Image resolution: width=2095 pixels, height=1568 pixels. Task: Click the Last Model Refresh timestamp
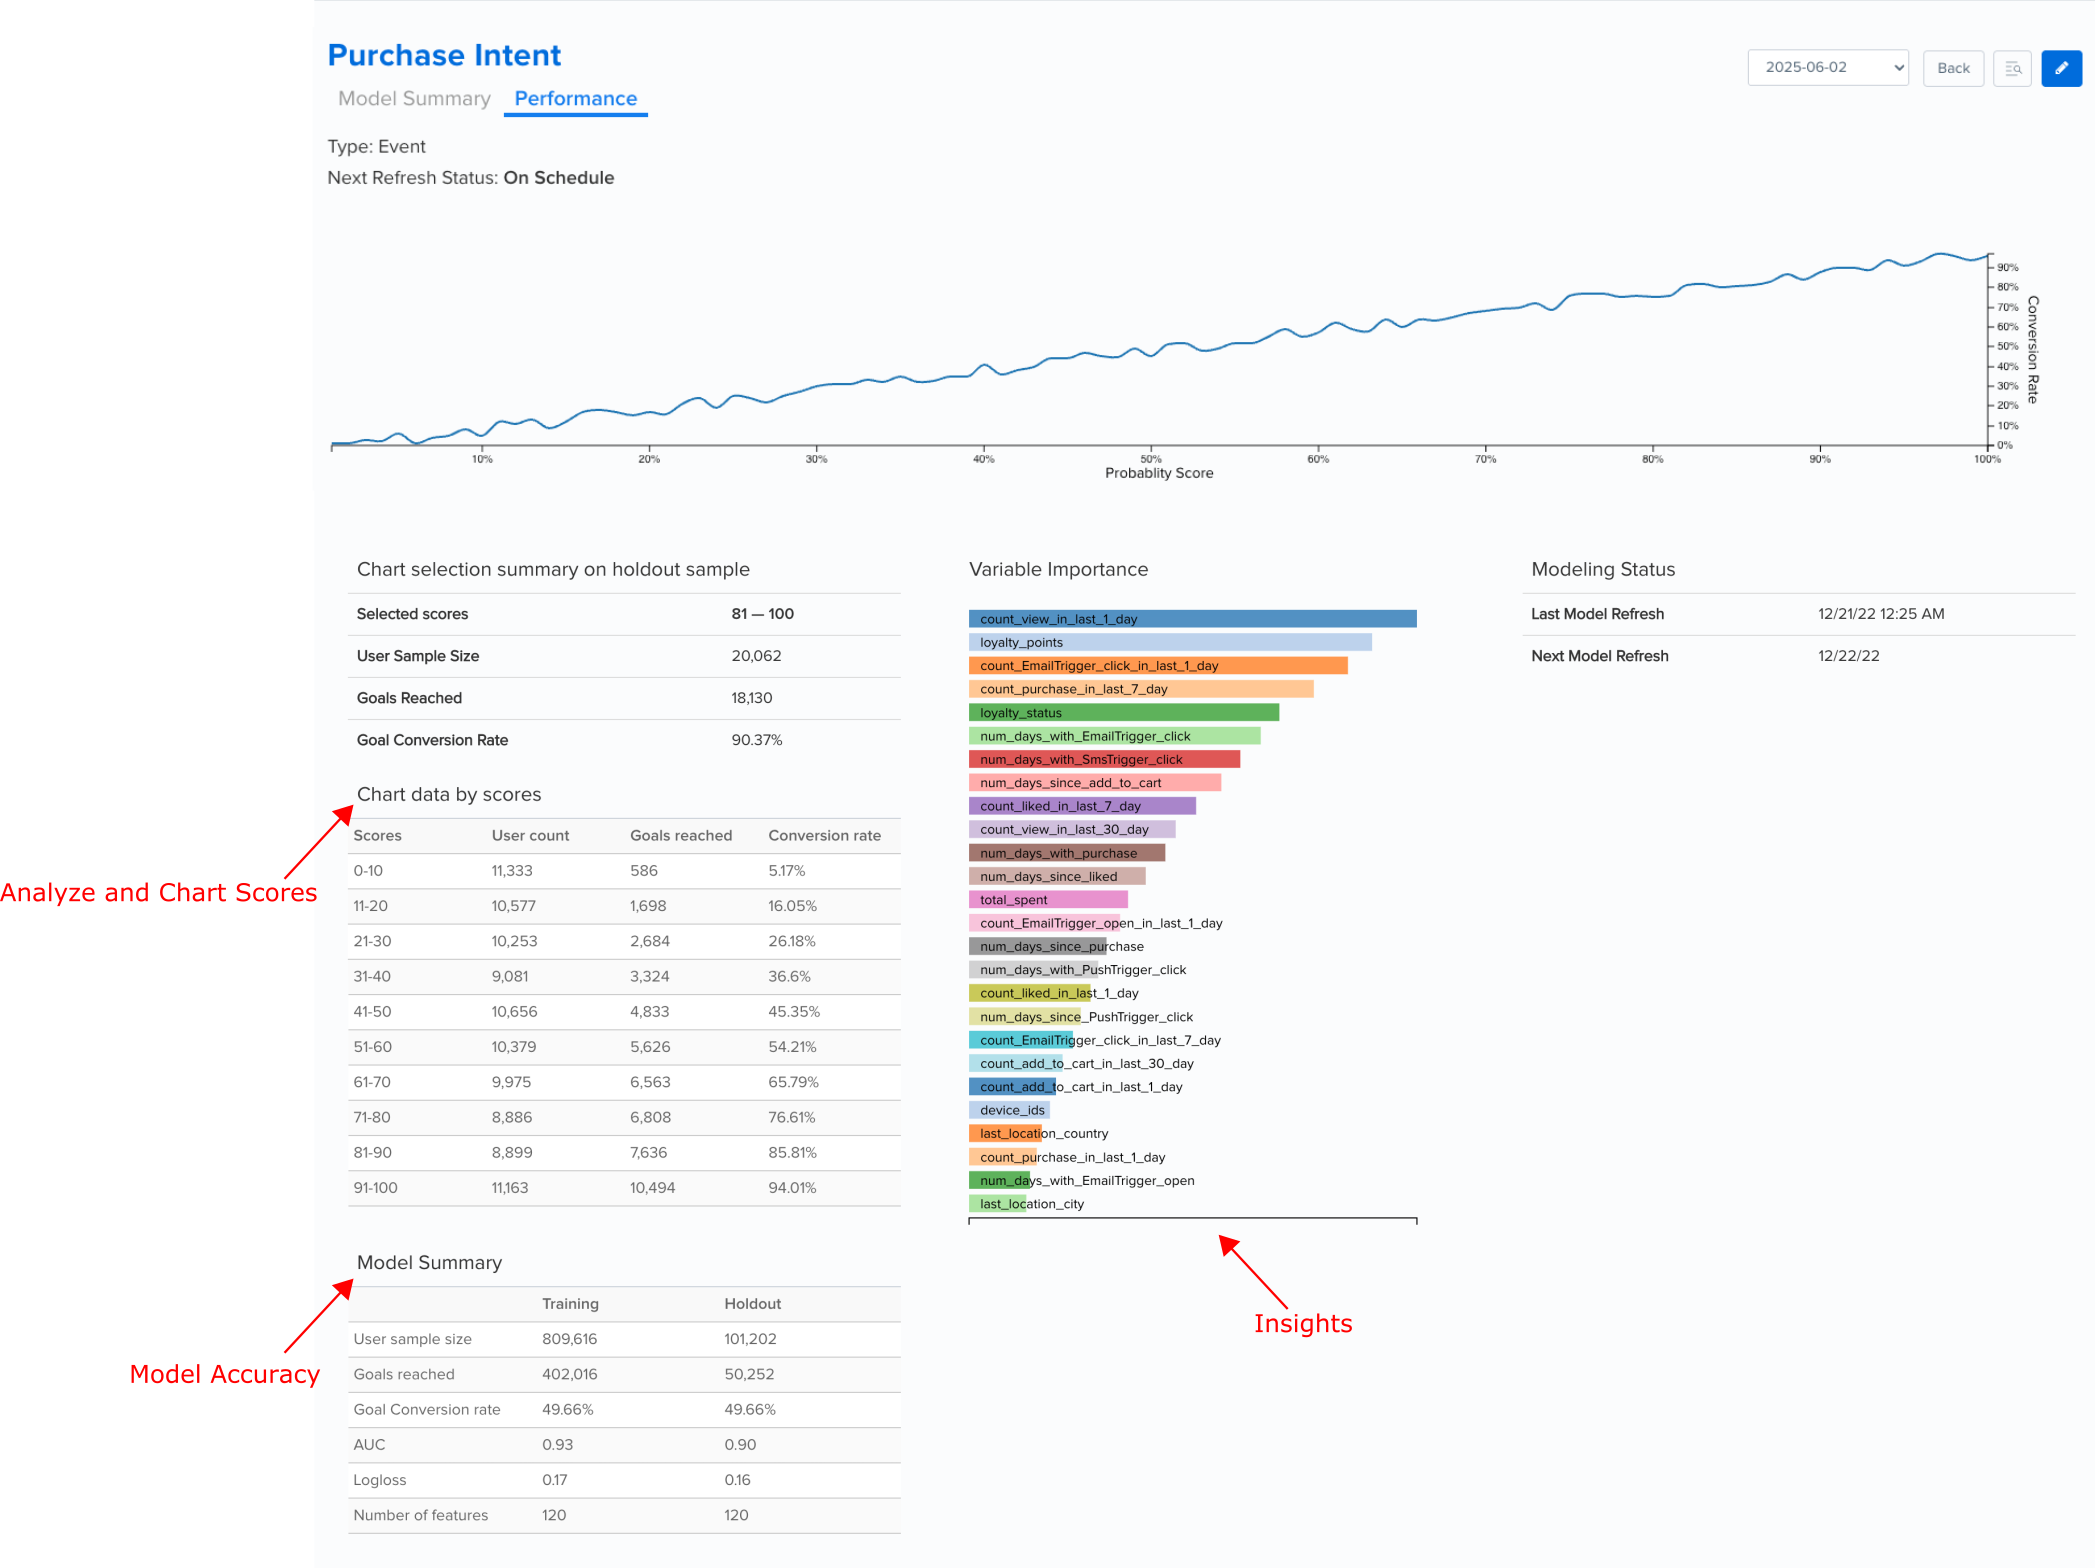tap(1881, 614)
